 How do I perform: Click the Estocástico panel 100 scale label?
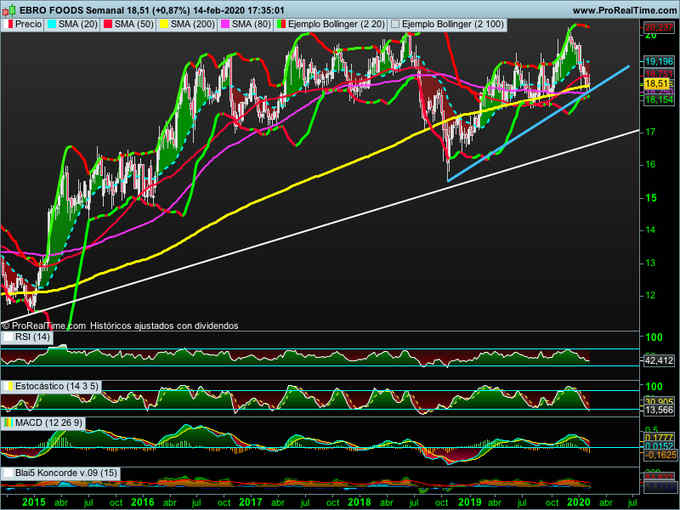coord(654,386)
